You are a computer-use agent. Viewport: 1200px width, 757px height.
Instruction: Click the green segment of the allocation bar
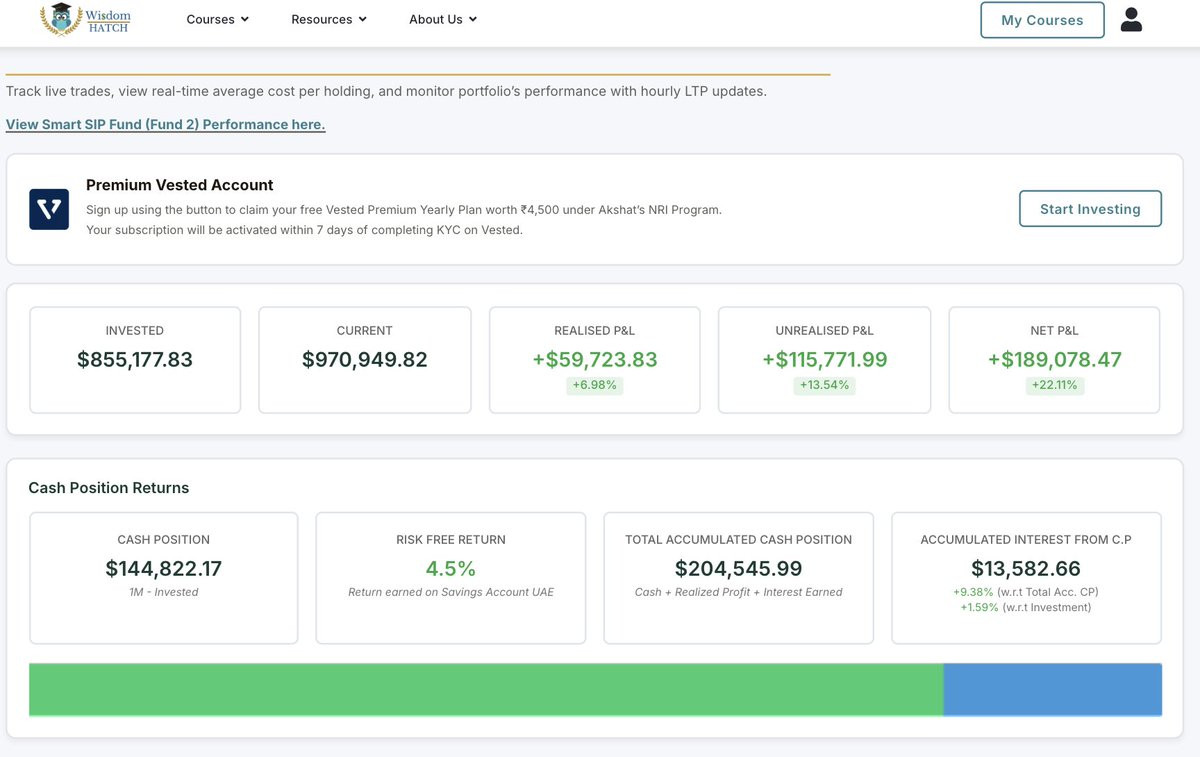(x=486, y=689)
